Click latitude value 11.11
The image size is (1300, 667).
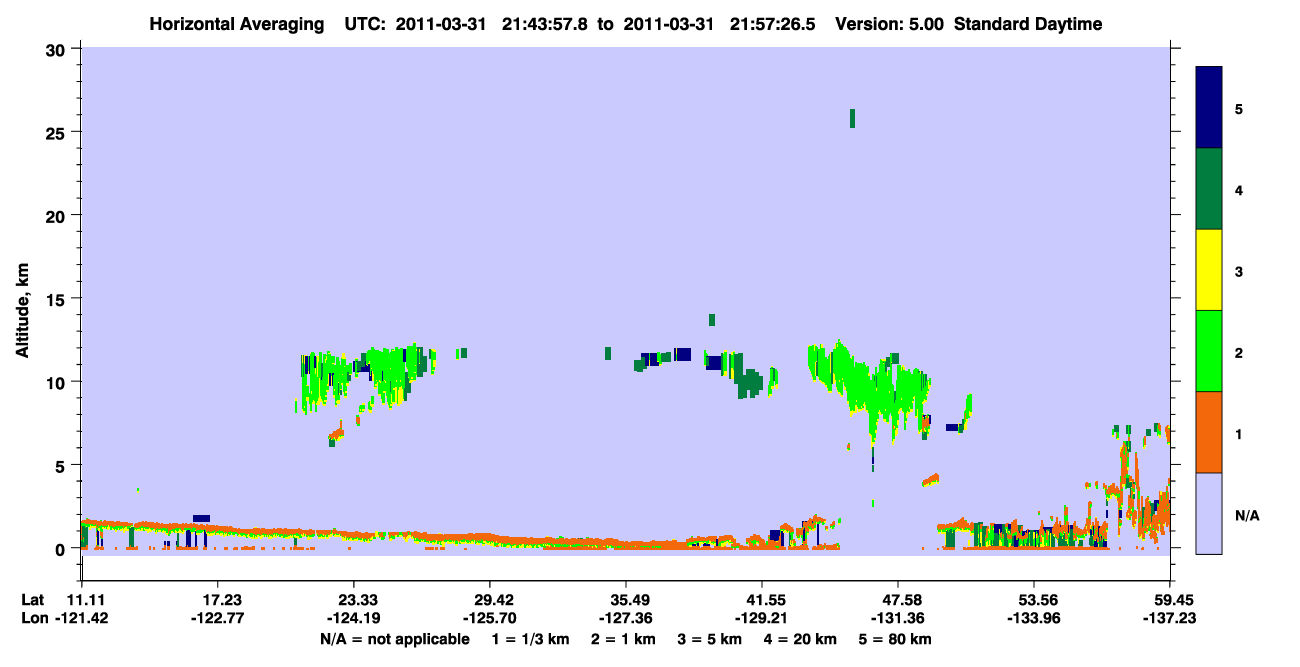point(81,600)
